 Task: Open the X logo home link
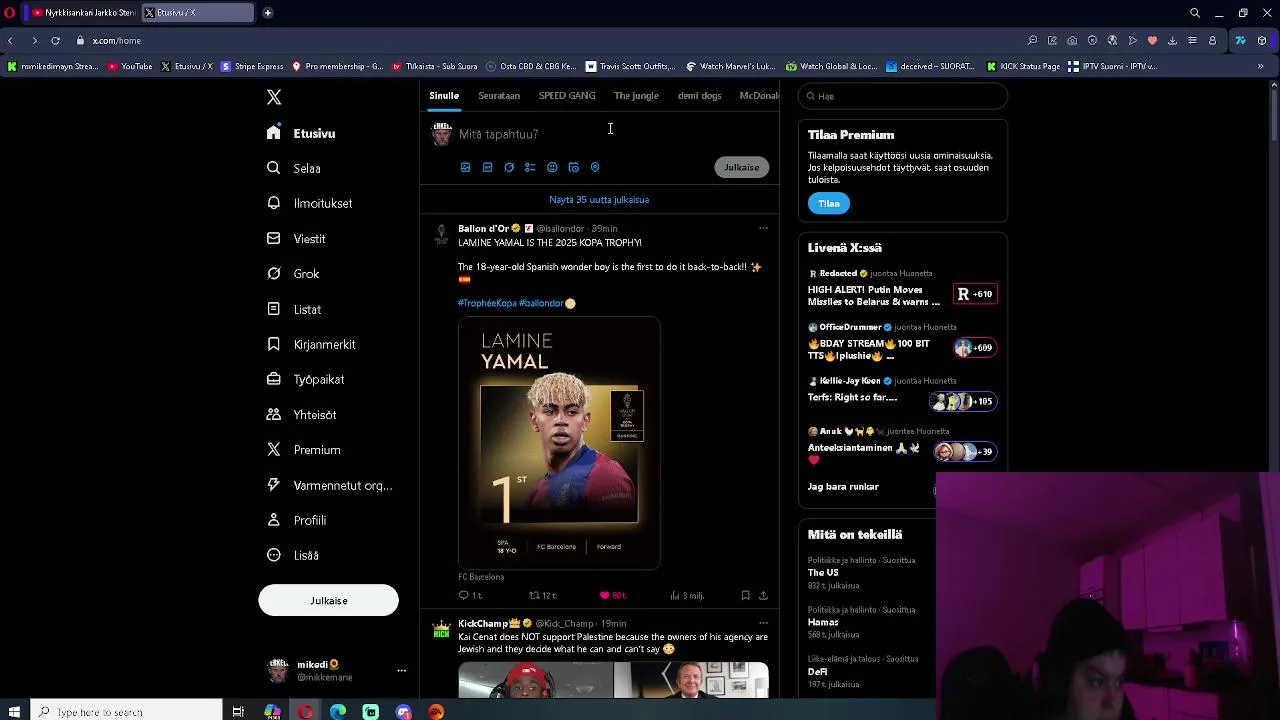tap(274, 97)
